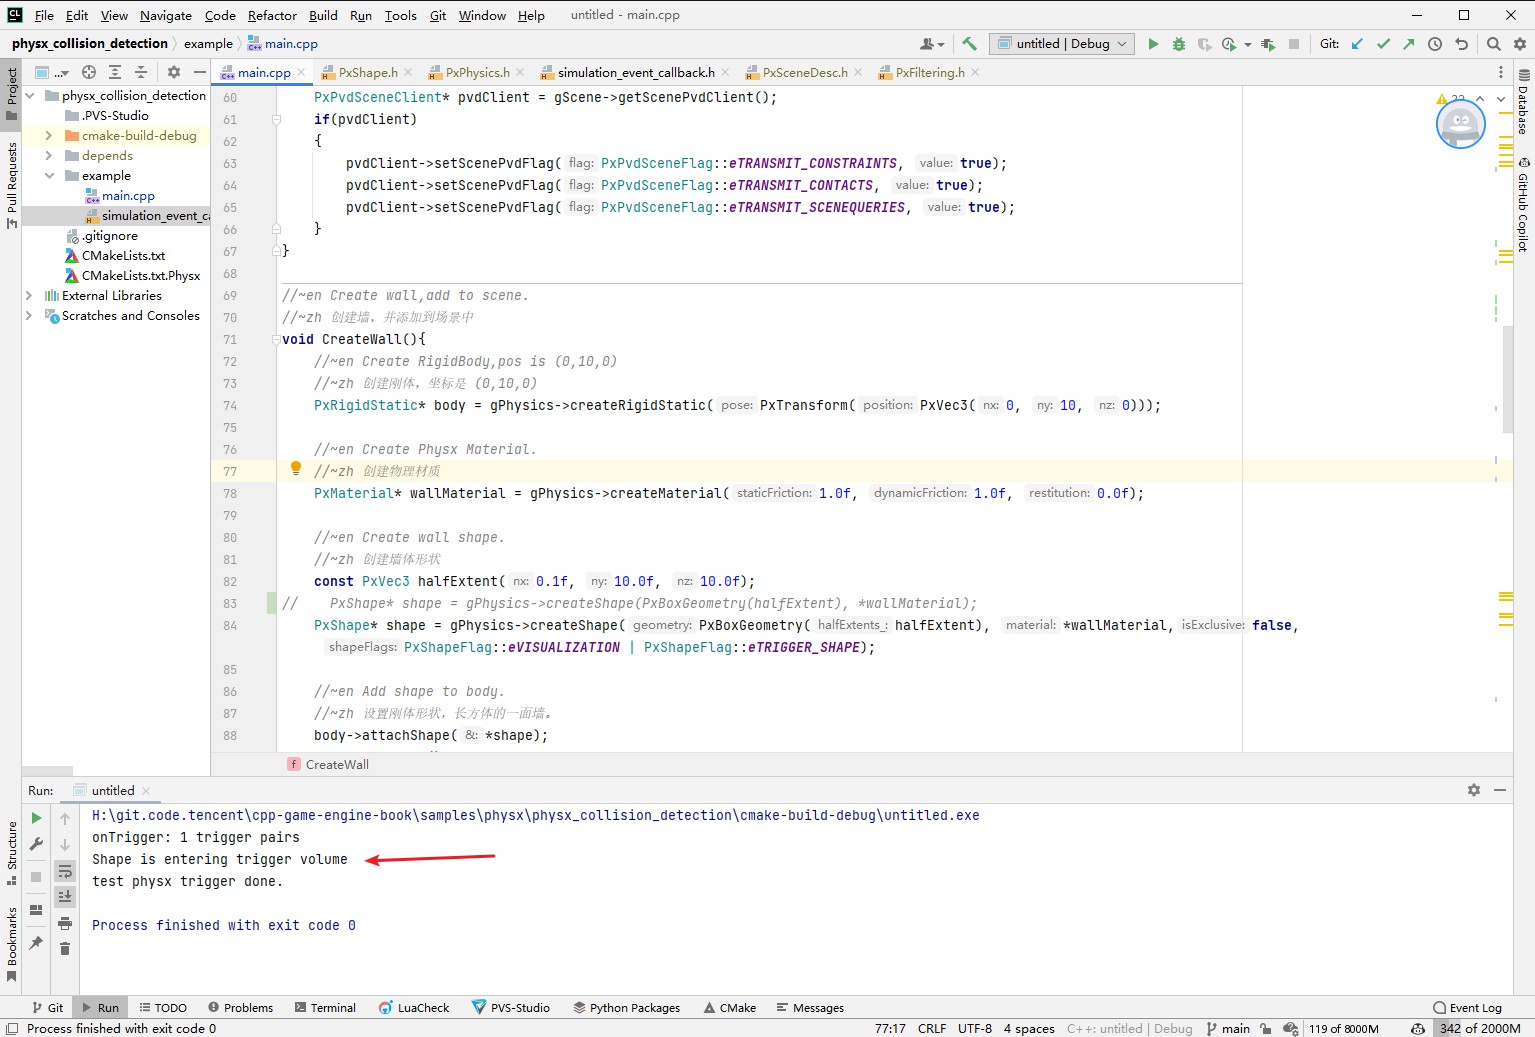Toggle scroll to end in Run console
The width and height of the screenshot is (1535, 1037).
coord(65,896)
